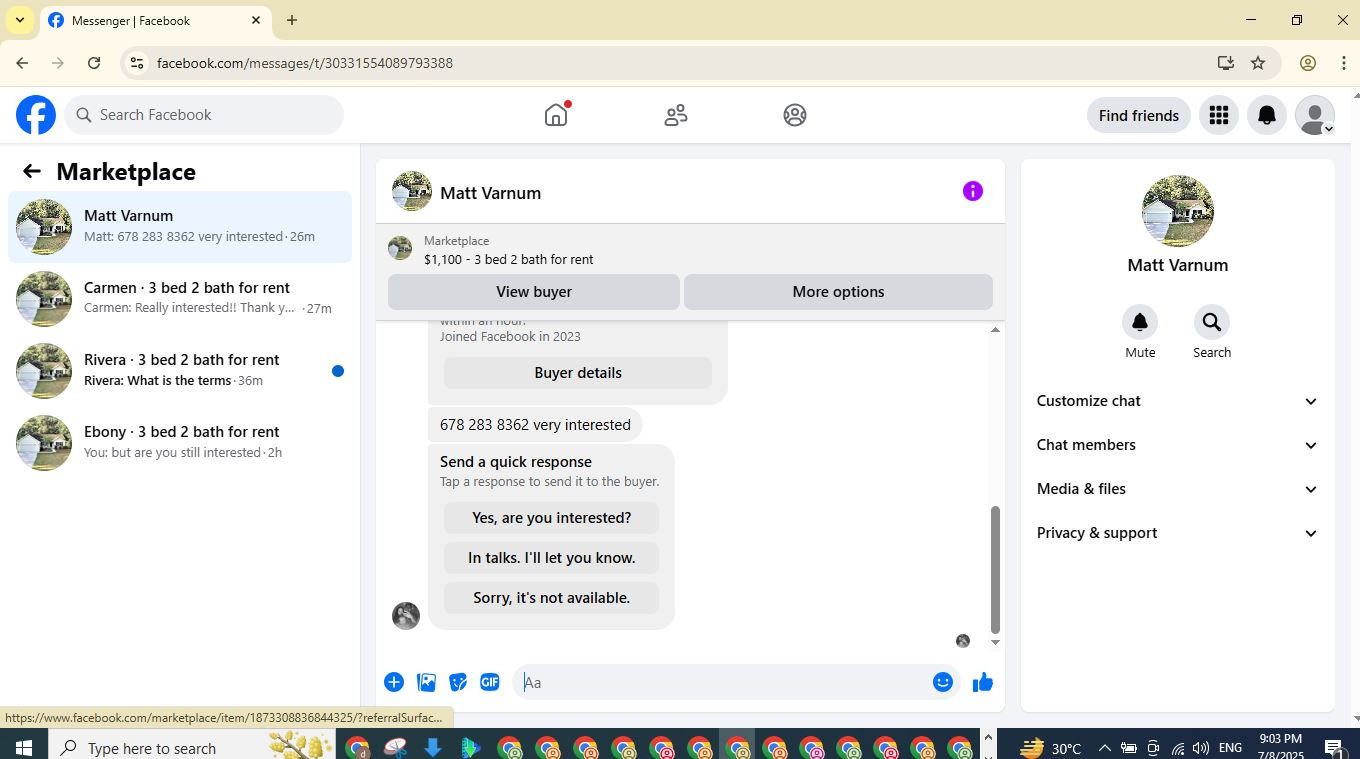Click the More options button
The height and width of the screenshot is (759, 1360).
tap(838, 292)
